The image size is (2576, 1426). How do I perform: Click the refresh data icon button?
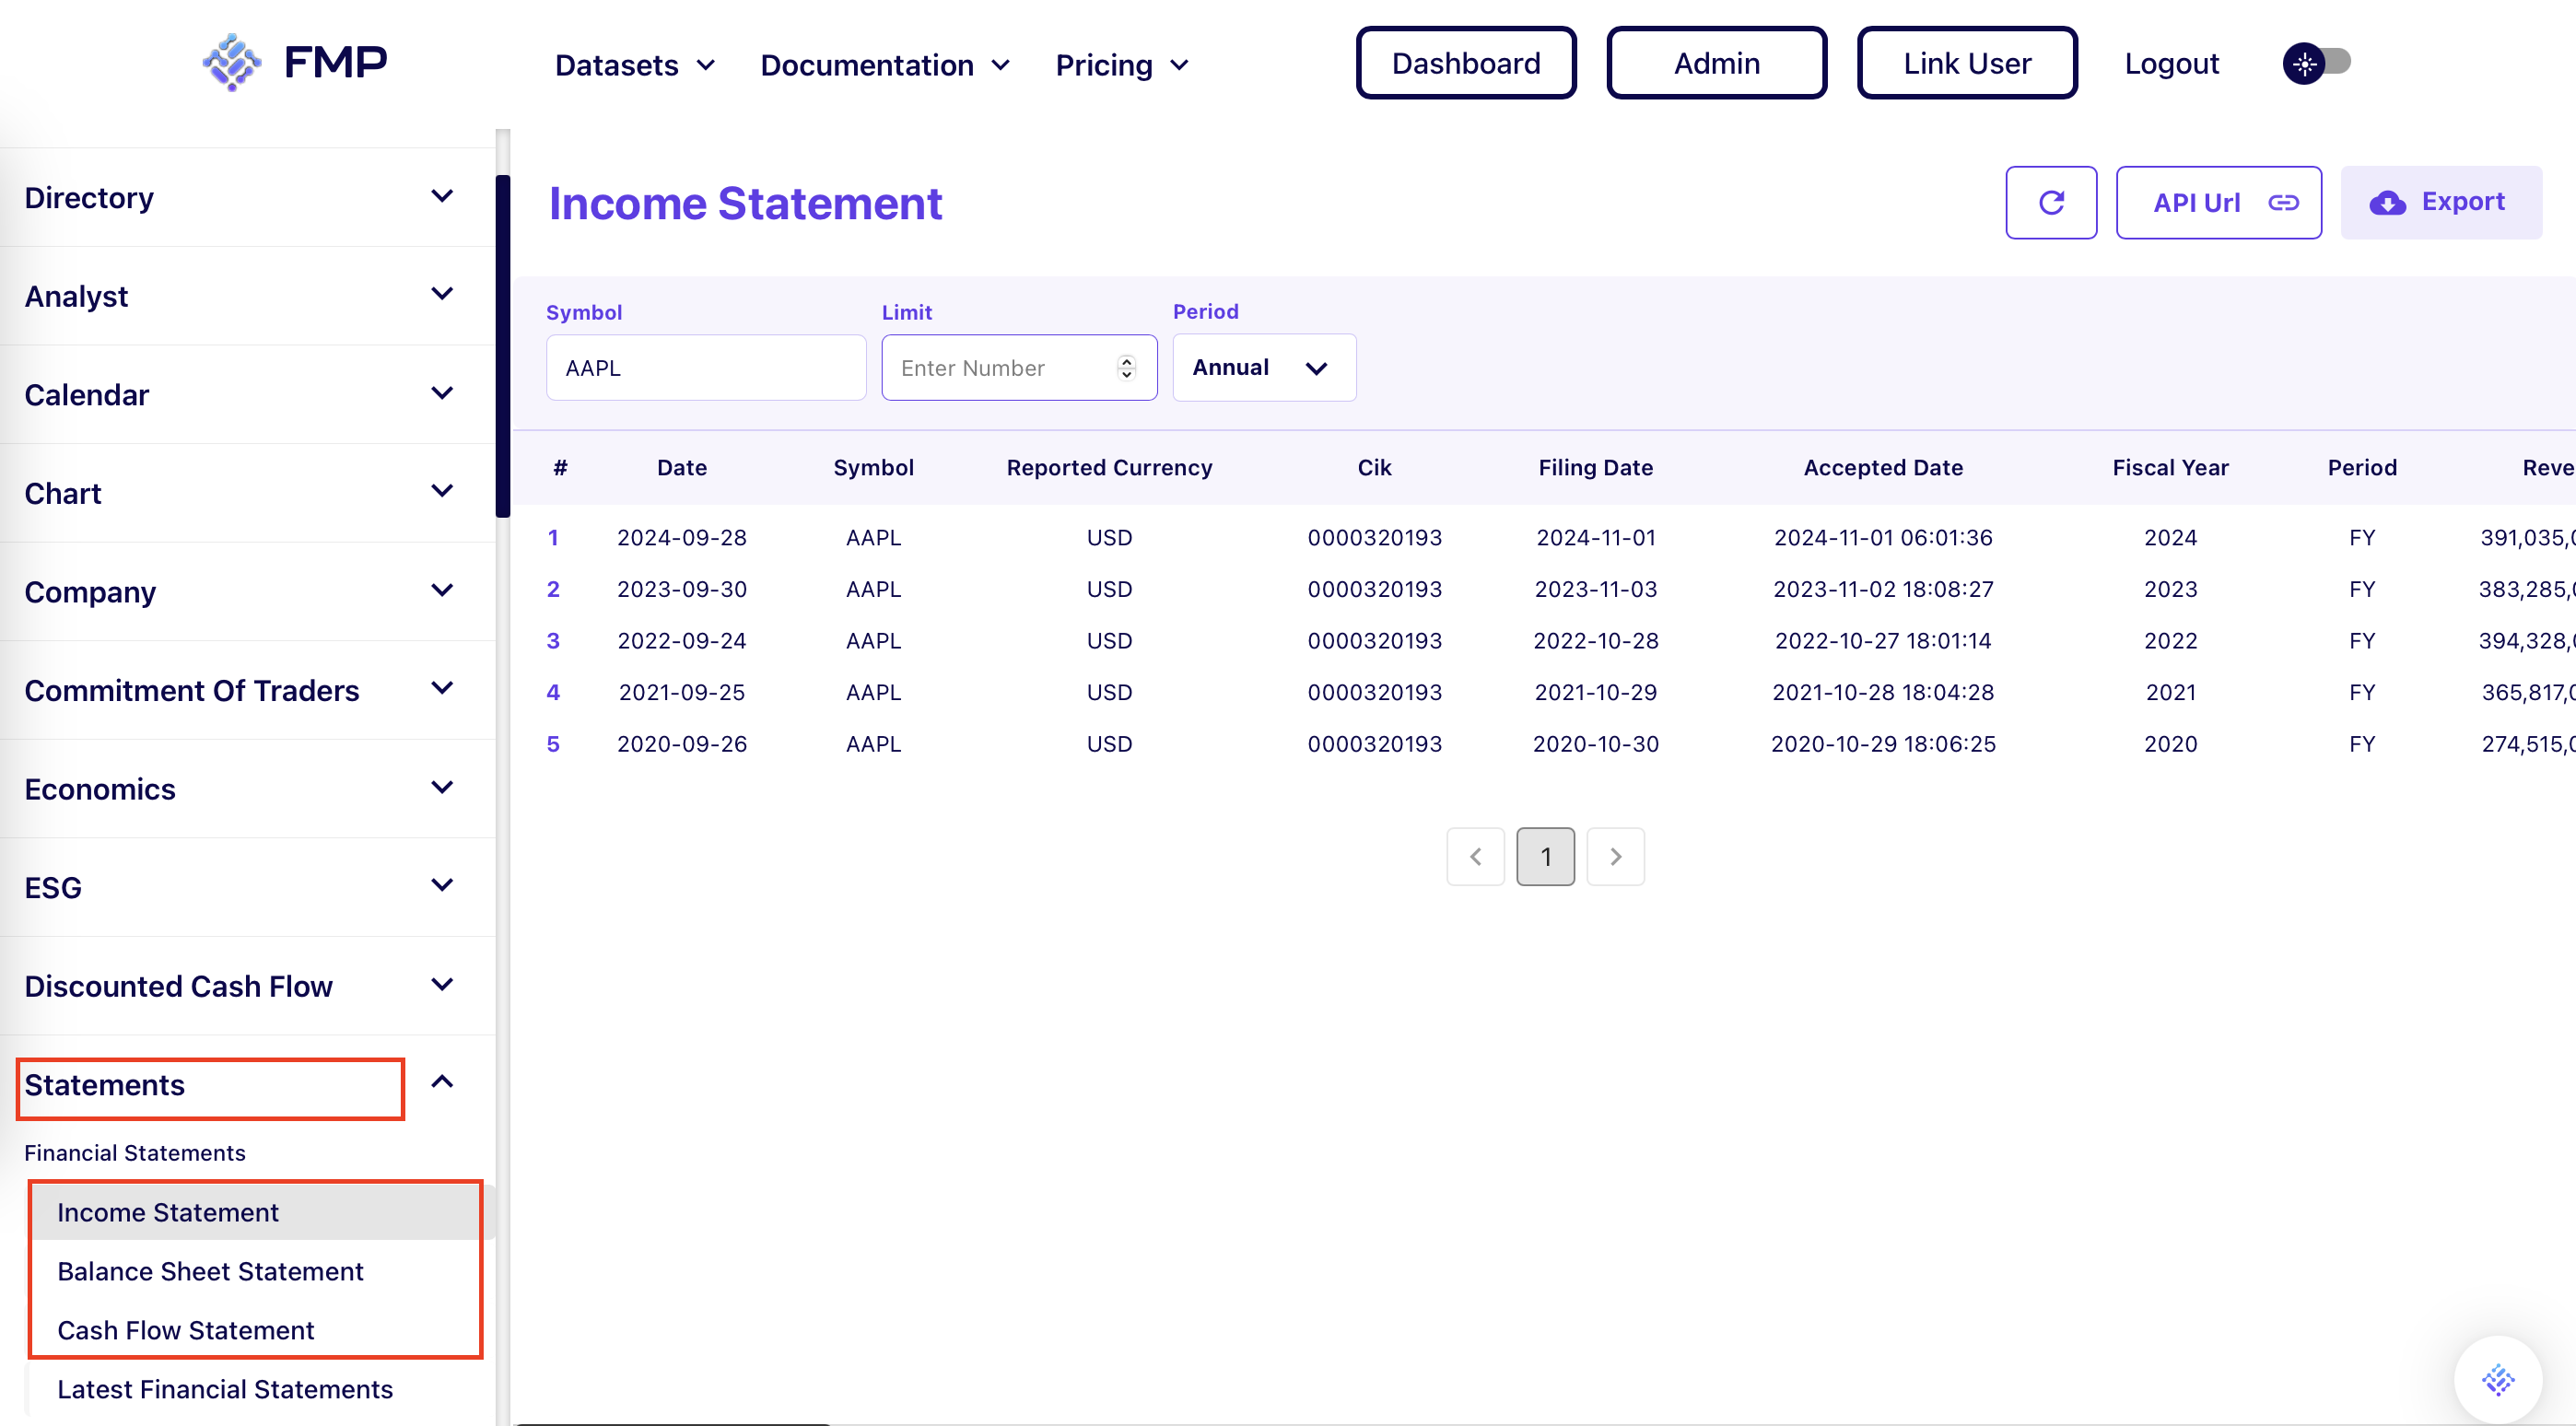click(x=2051, y=203)
